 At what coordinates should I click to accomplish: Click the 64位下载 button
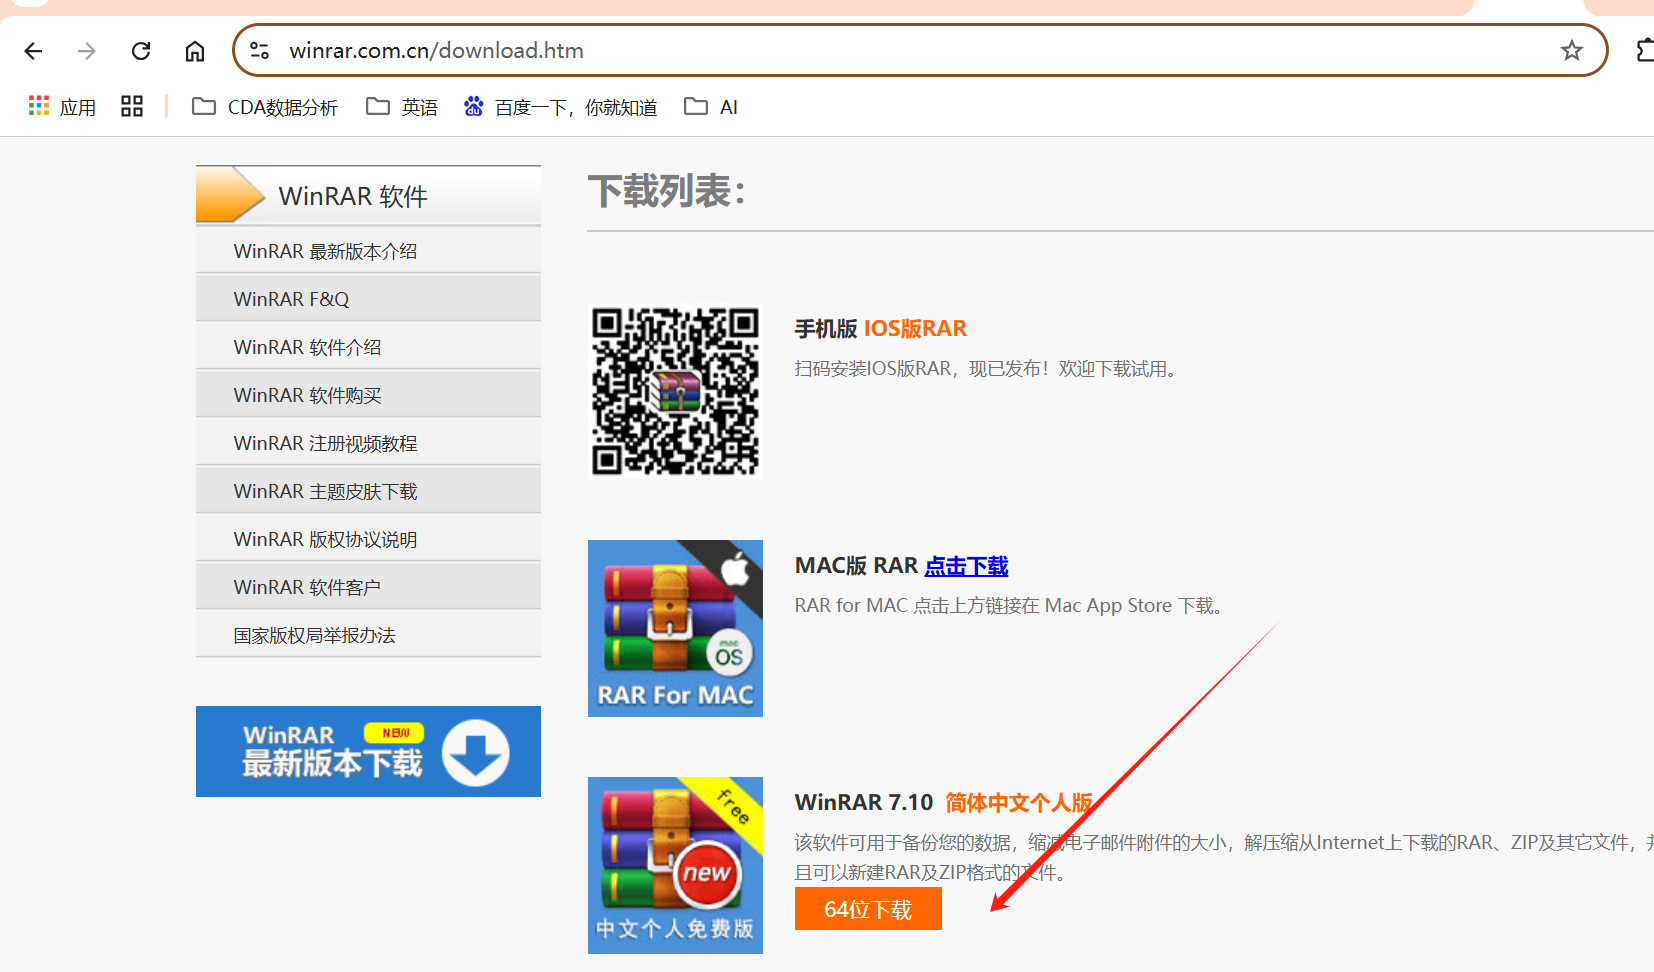[868, 909]
